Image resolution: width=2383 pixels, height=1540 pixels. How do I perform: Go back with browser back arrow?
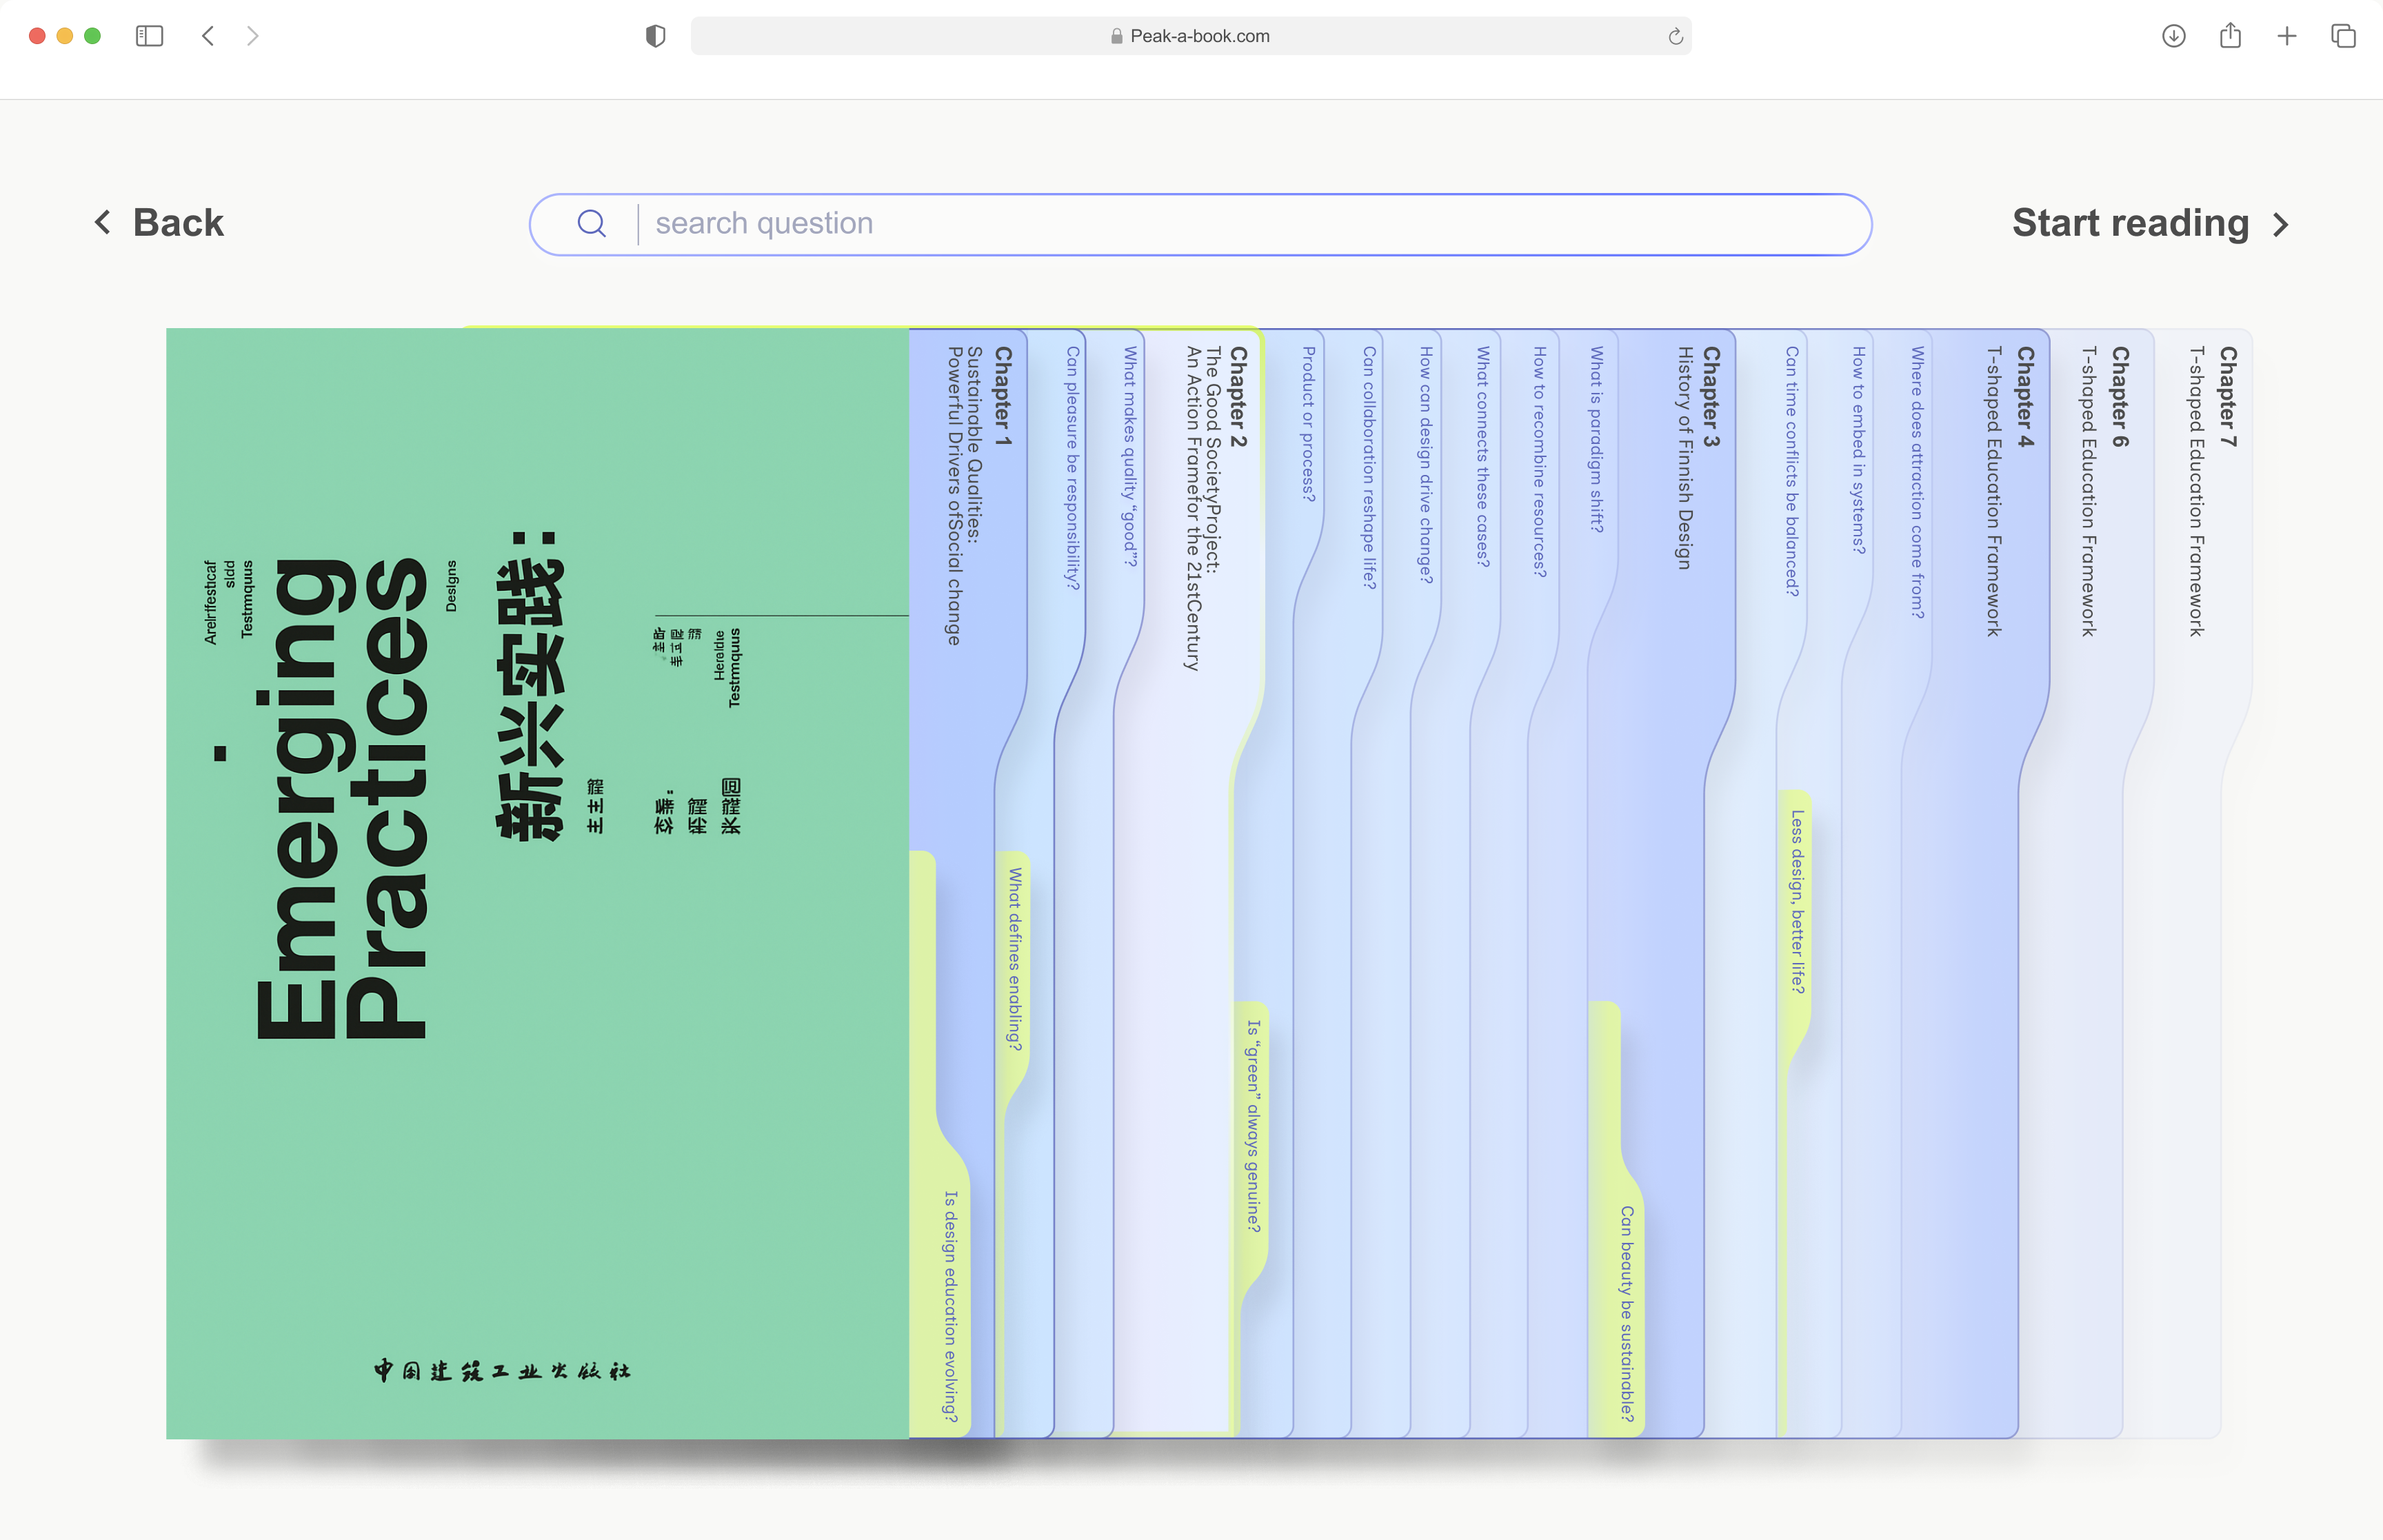click(208, 36)
